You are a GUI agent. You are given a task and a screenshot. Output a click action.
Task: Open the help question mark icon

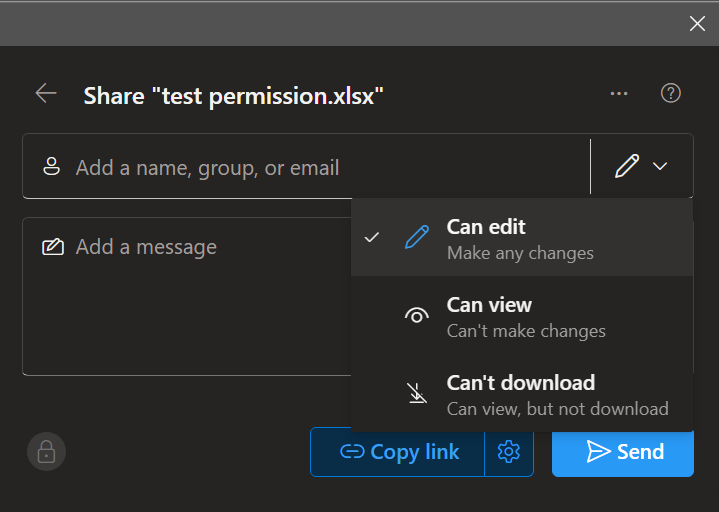(671, 93)
